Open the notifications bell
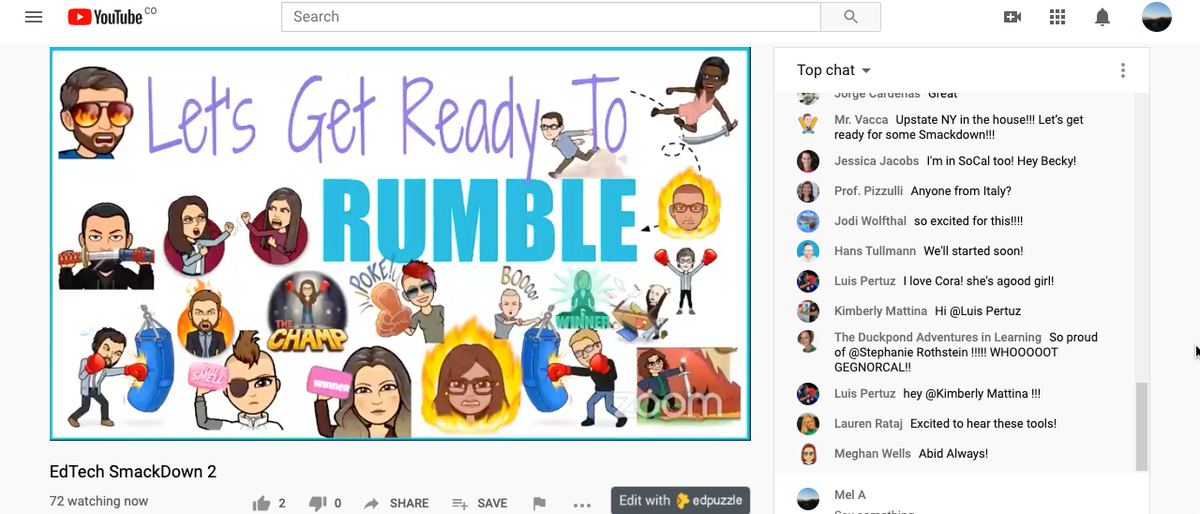The width and height of the screenshot is (1200, 514). (x=1103, y=17)
